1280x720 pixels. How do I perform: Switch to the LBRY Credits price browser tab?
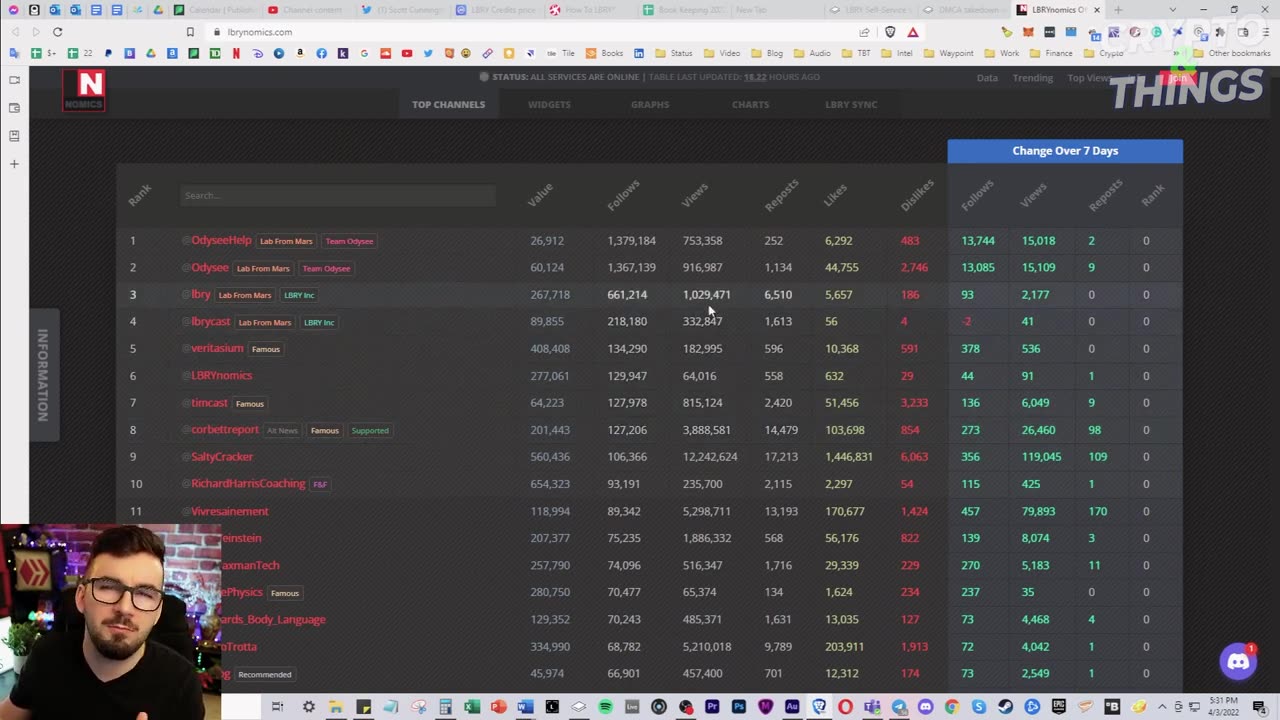click(496, 10)
